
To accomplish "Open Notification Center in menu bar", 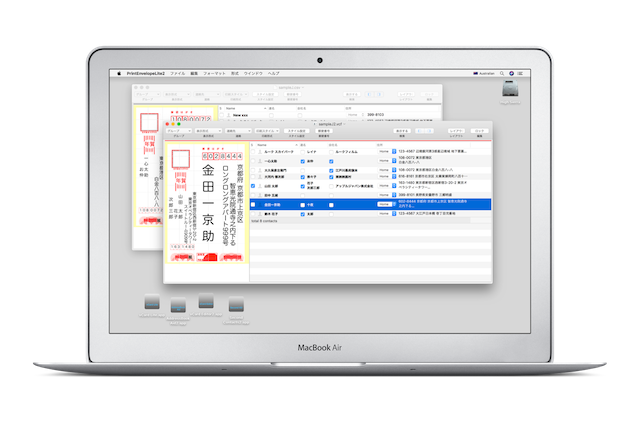I will (x=520, y=74).
